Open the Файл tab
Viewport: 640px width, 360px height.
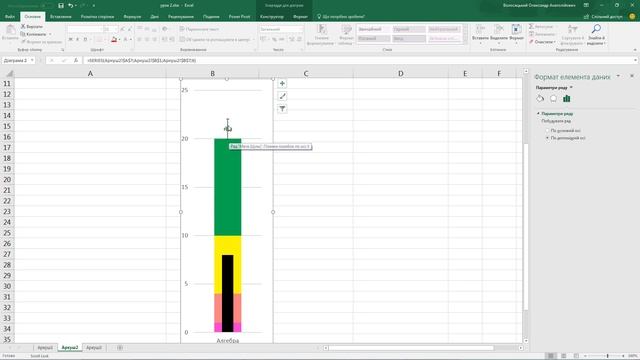point(10,17)
